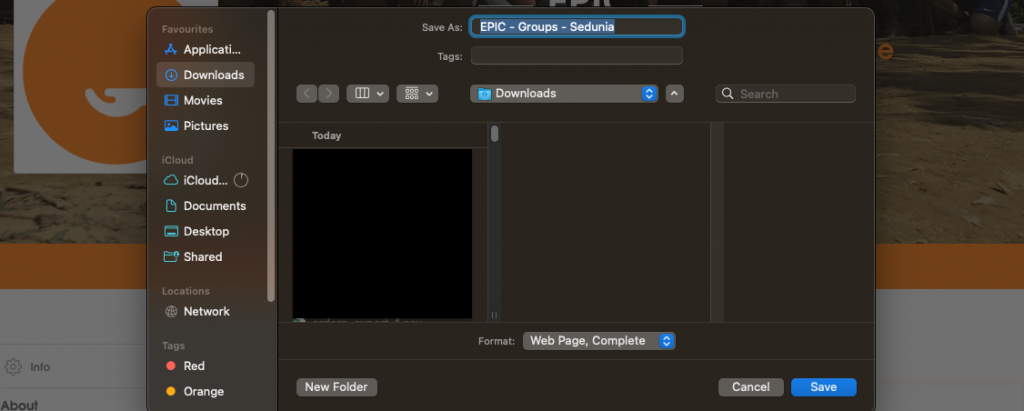Open Movies folder in sidebar
Image resolution: width=1024 pixels, height=411 pixels.
(203, 101)
